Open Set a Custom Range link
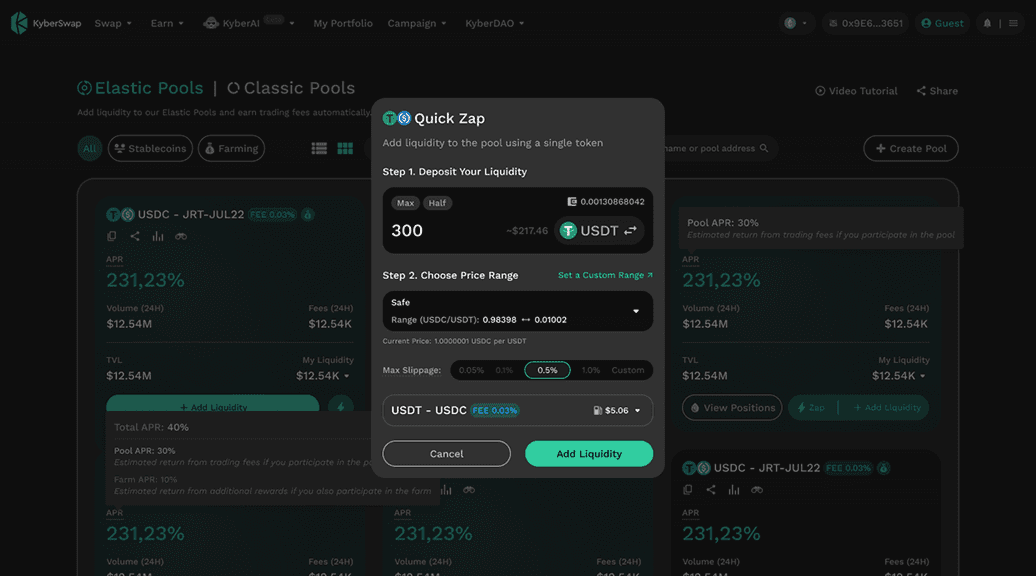The height and width of the screenshot is (576, 1036). (605, 275)
